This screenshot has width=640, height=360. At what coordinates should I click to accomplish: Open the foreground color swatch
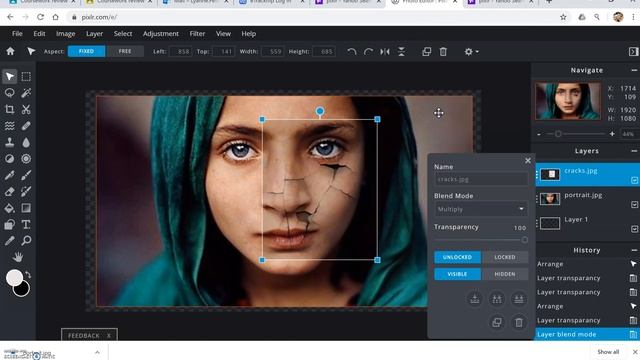tap(14, 278)
